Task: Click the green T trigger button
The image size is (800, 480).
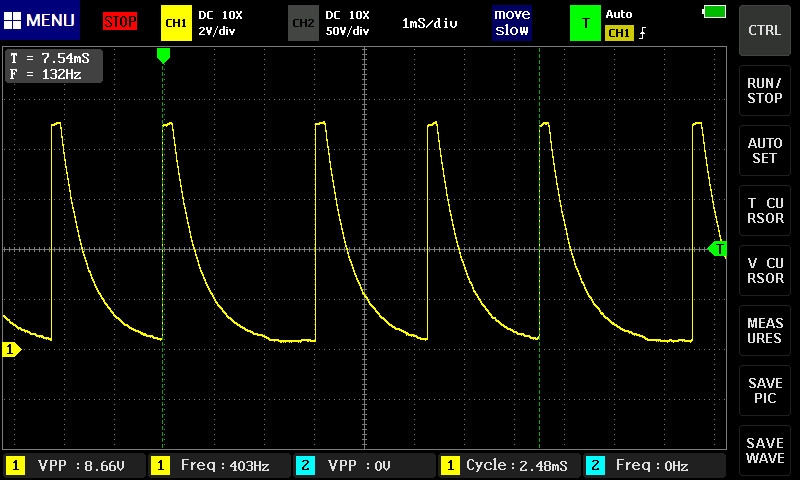Action: [x=585, y=23]
